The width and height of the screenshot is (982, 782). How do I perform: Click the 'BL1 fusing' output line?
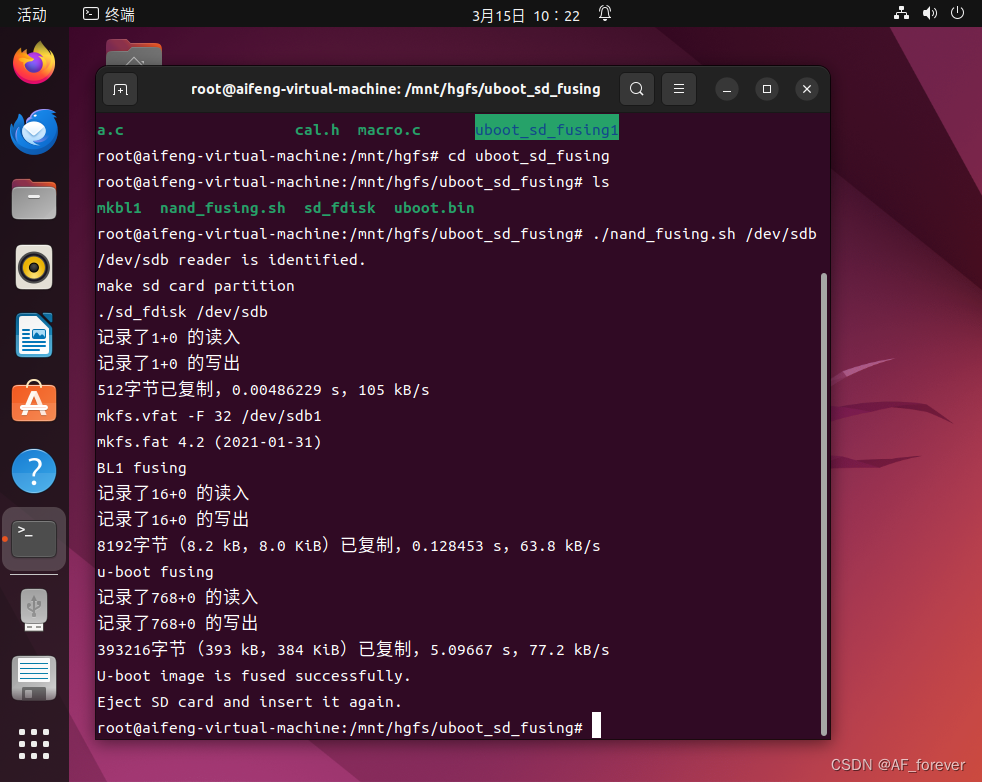(142, 468)
